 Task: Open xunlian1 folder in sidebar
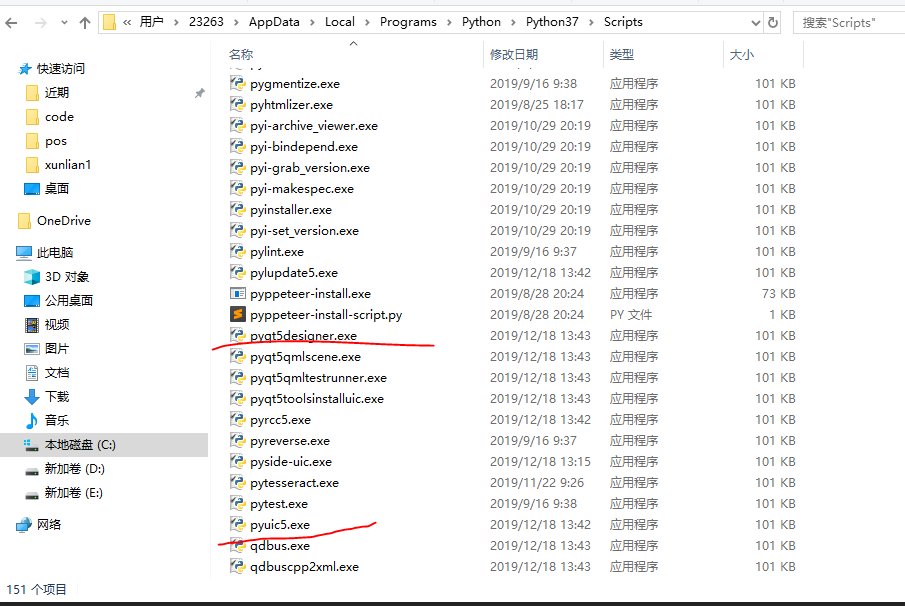68,165
